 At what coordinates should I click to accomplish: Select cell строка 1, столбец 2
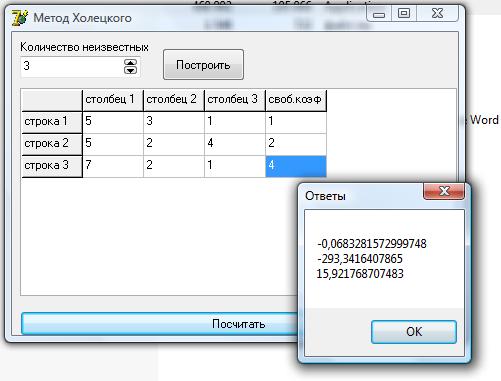tap(174, 122)
